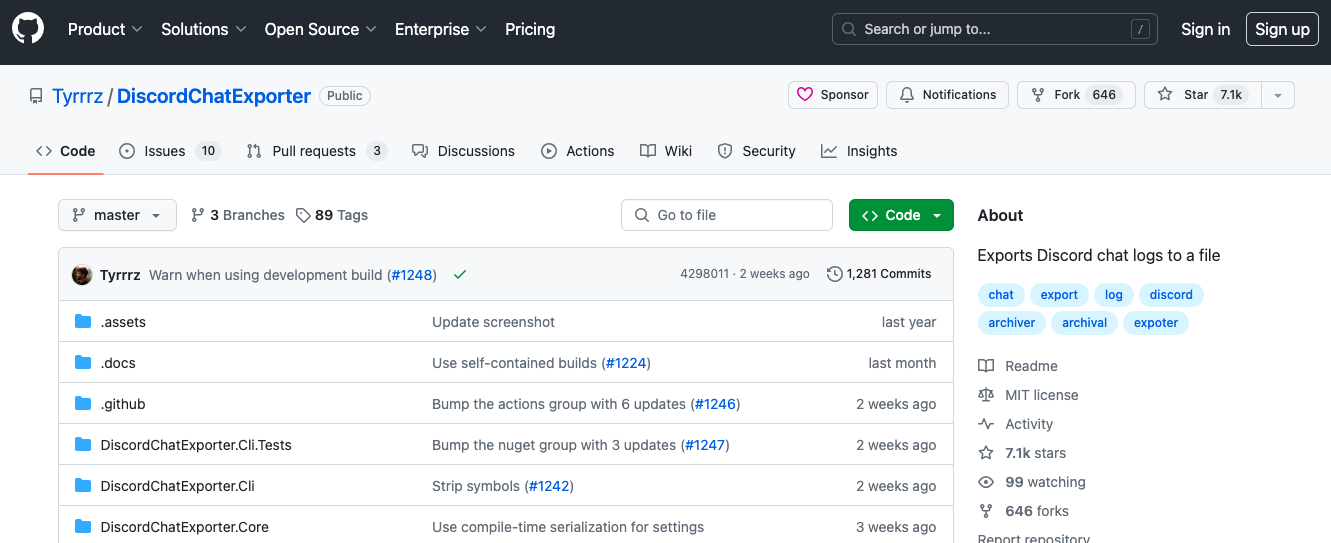
Task: Focus the Search or jump to field
Action: (995, 29)
